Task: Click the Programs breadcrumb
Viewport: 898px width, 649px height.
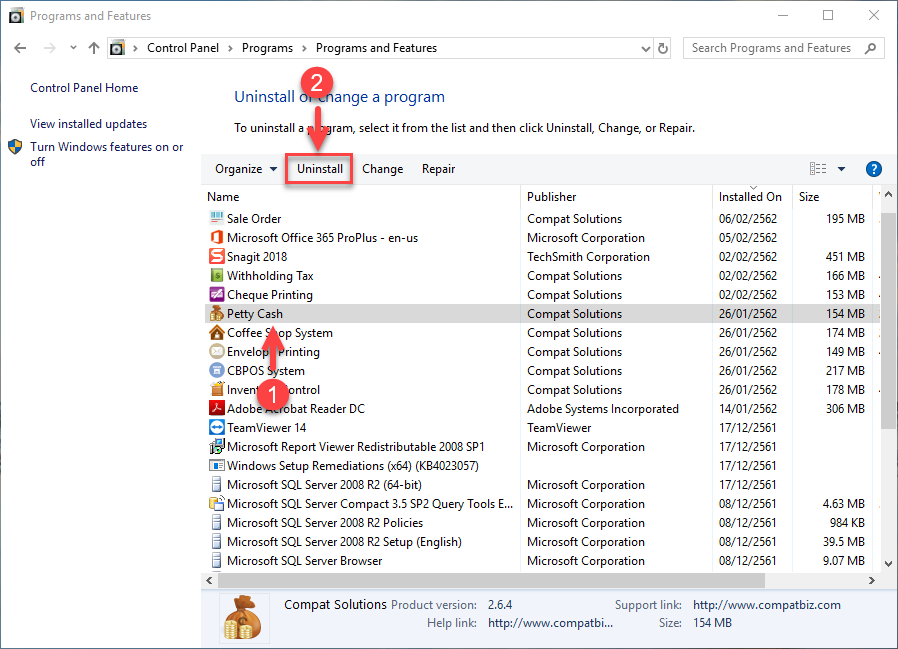Action: click(267, 48)
